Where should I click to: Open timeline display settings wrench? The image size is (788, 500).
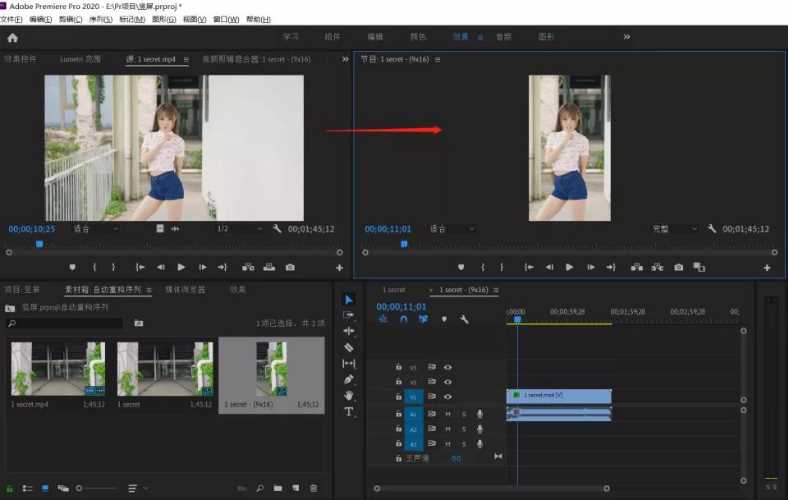tap(464, 319)
